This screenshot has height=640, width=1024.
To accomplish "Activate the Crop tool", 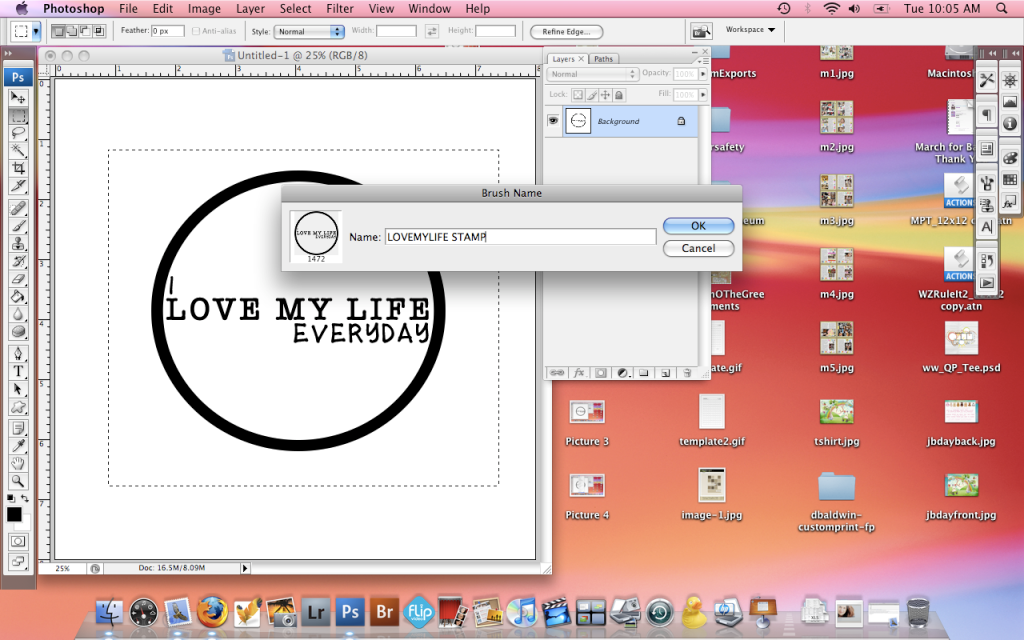I will [18, 167].
